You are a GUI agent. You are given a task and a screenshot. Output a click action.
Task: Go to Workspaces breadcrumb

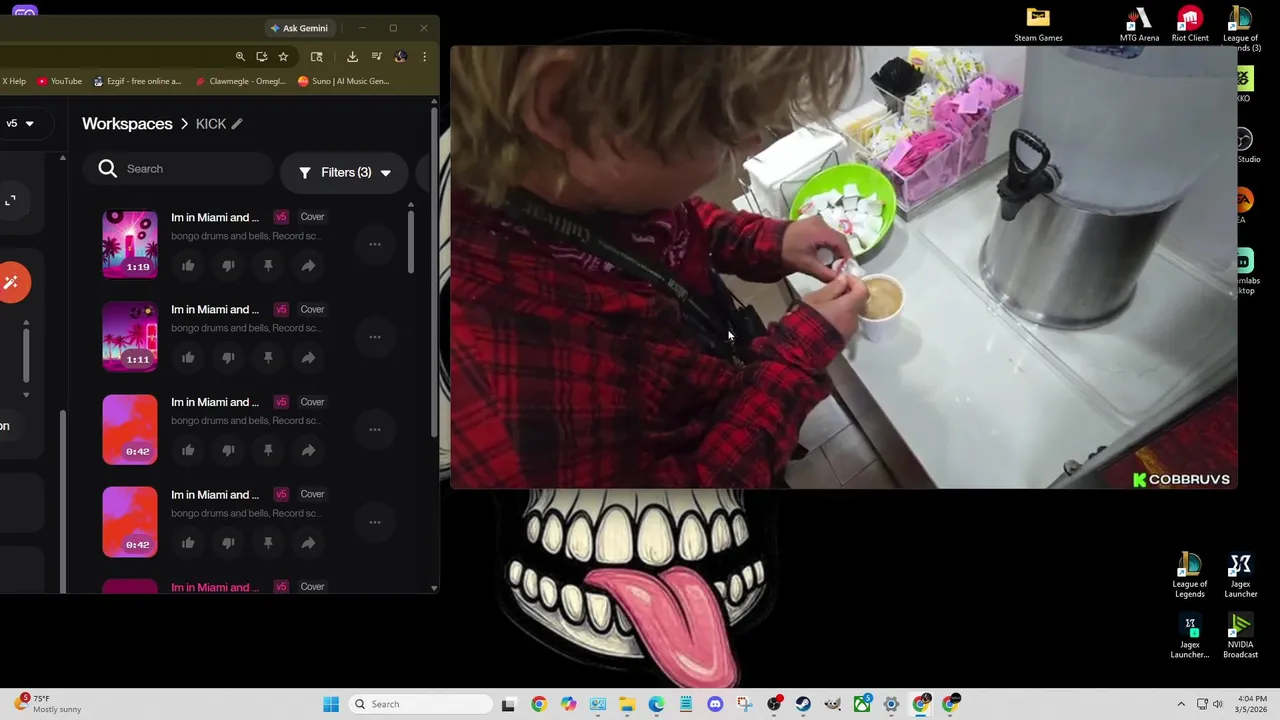click(x=127, y=123)
